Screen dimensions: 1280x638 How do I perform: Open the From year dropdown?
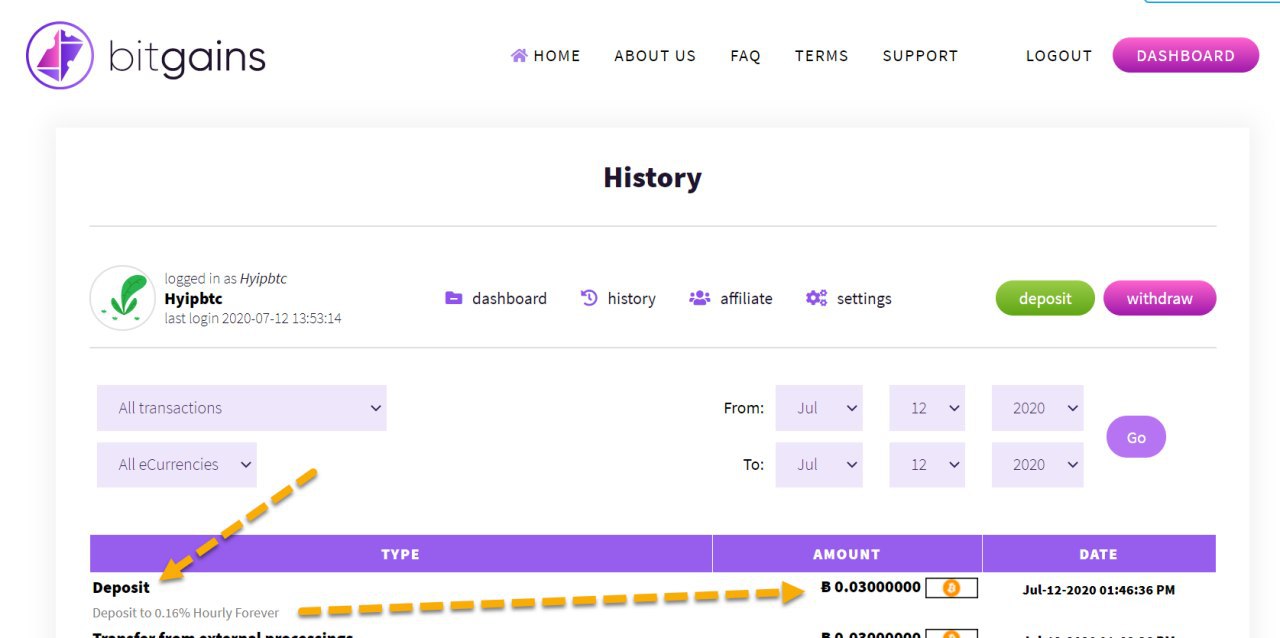coord(1037,408)
